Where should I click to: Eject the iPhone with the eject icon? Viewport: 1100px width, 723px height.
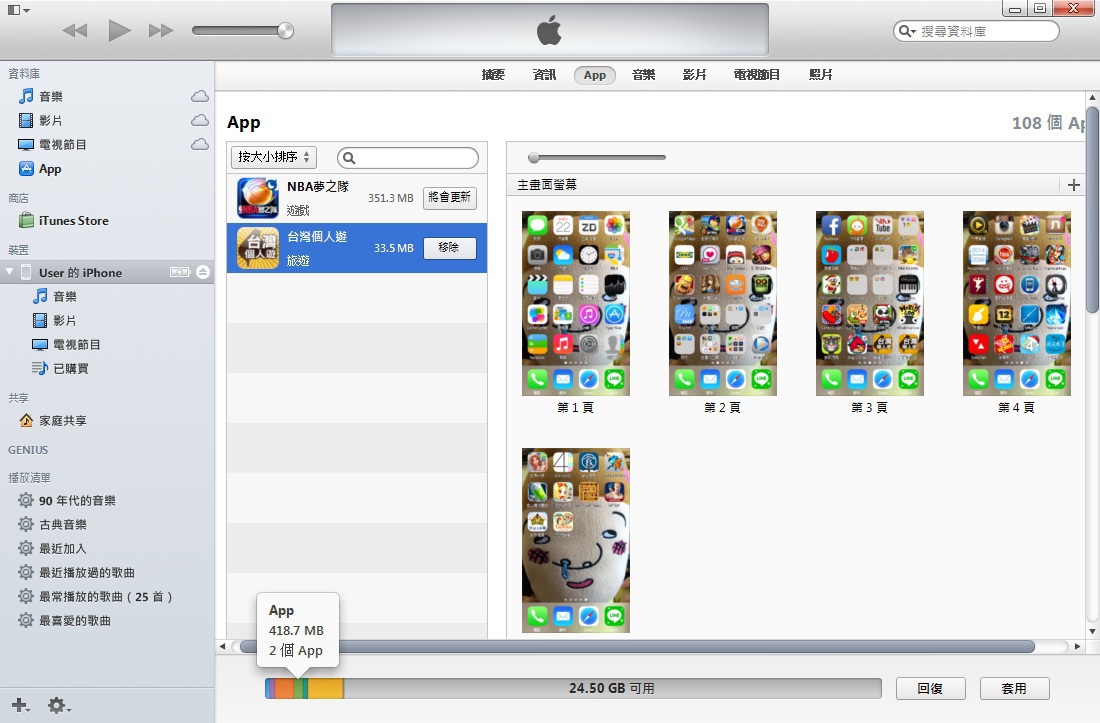pos(203,272)
